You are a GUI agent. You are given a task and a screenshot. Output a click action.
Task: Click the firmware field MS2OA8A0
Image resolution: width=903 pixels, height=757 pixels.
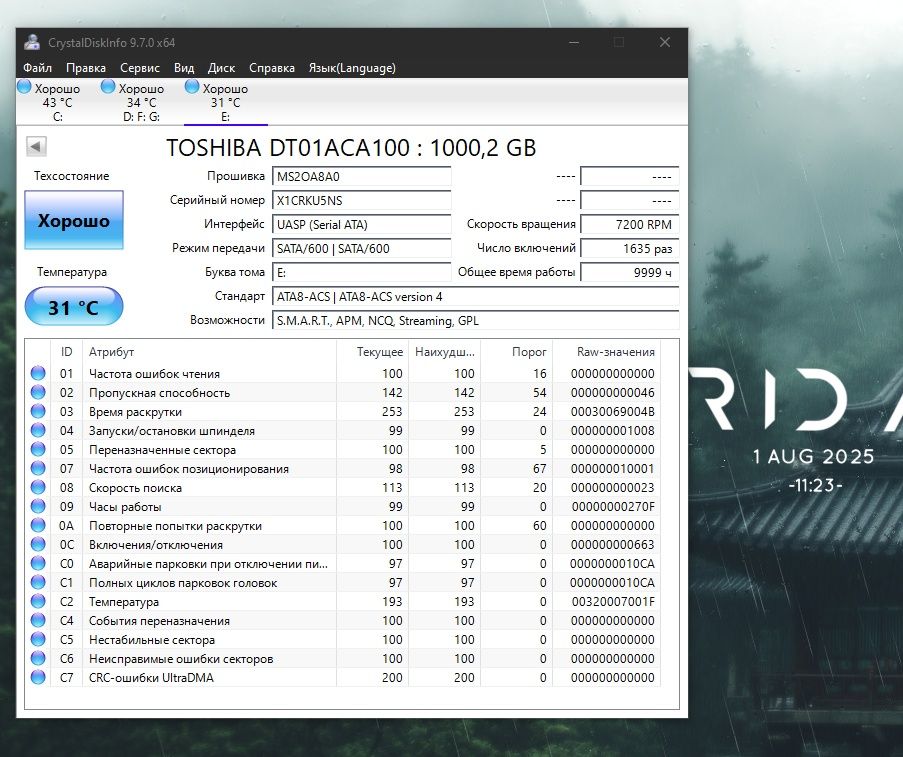point(362,176)
